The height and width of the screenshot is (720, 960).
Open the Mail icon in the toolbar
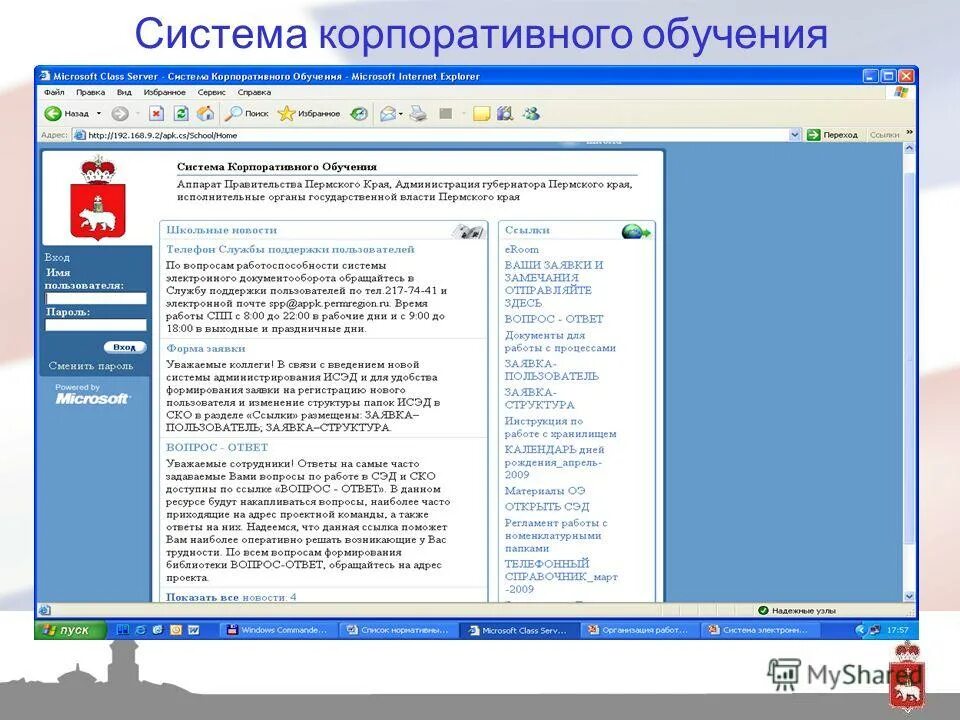point(389,113)
